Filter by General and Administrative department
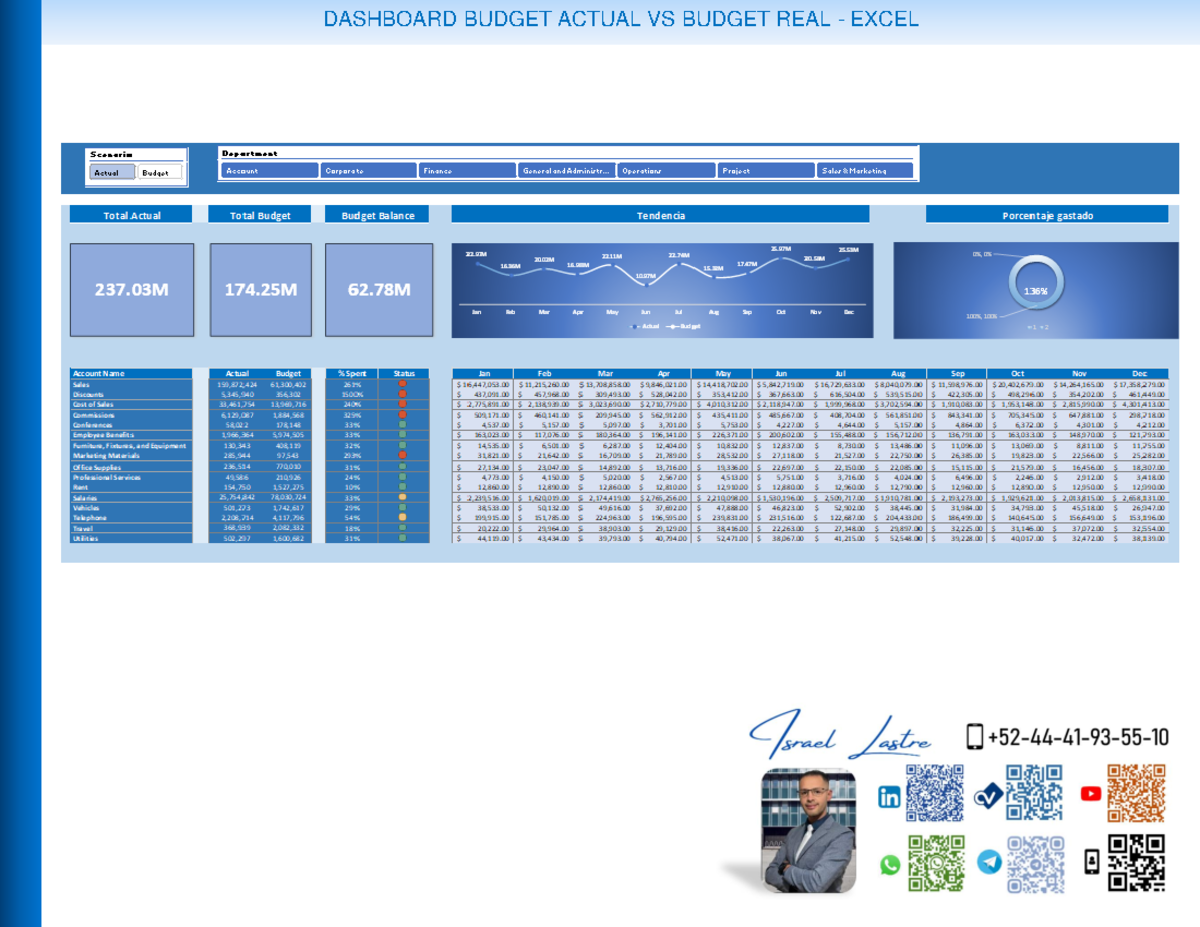This screenshot has height=927, width=1200. (567, 171)
